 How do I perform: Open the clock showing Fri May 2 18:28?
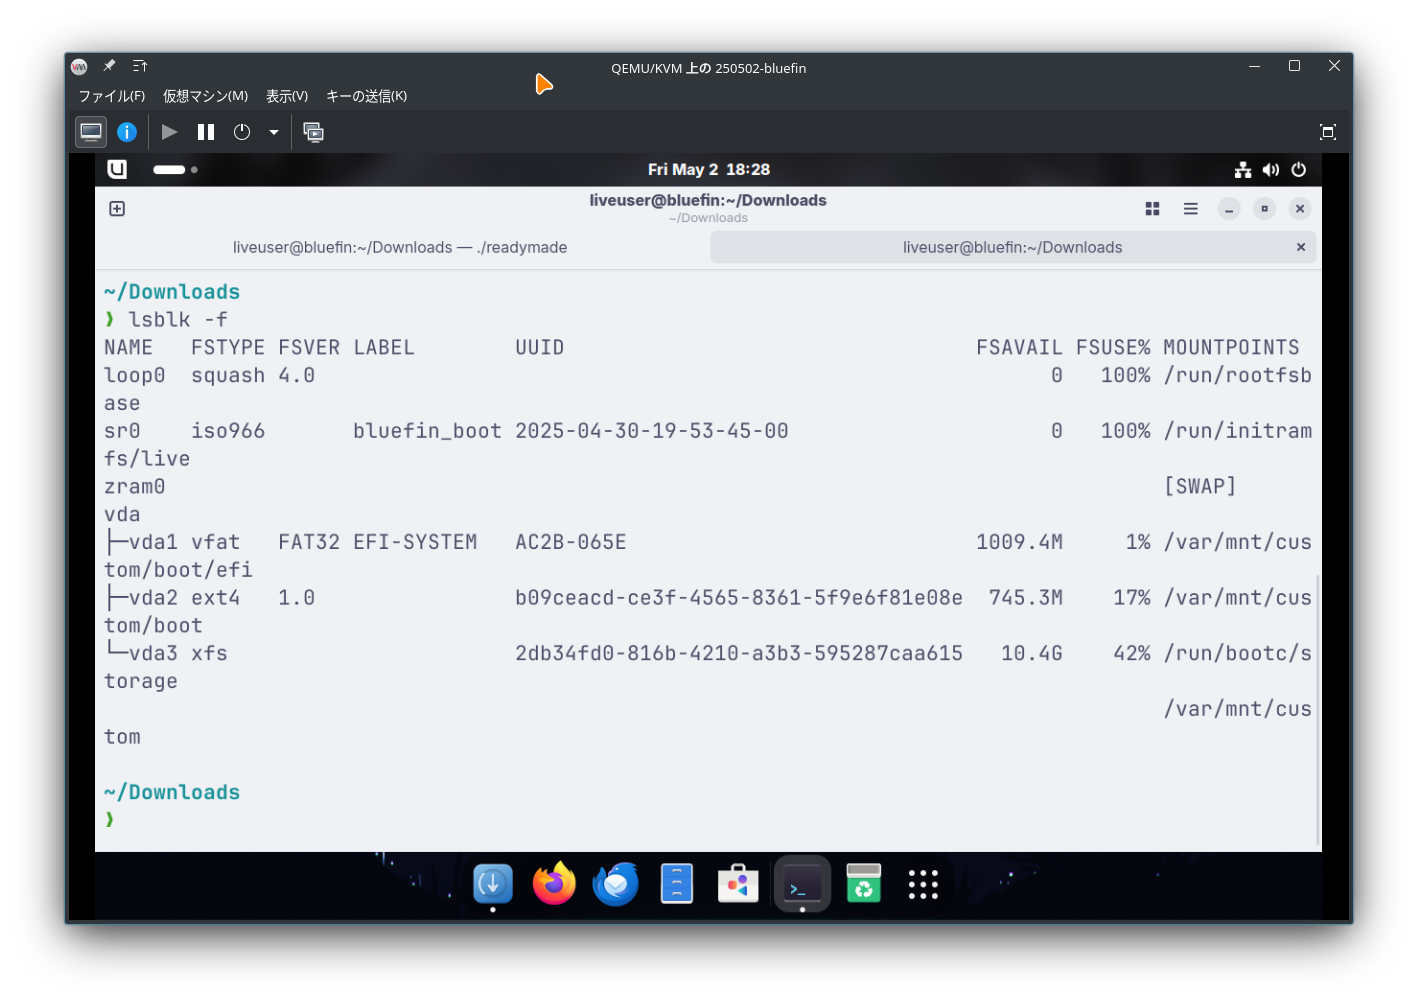click(709, 170)
